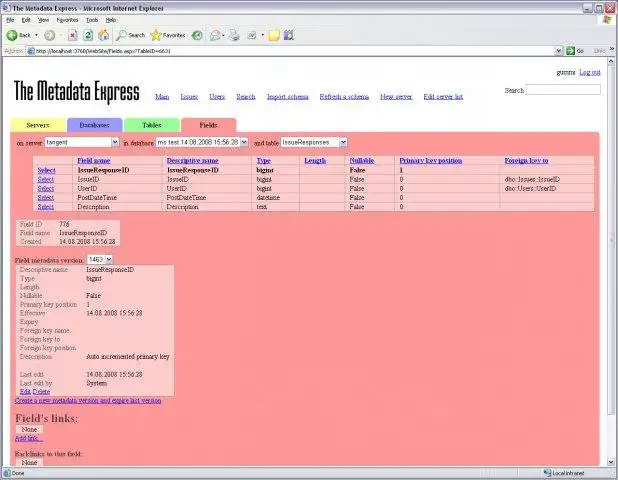The height and width of the screenshot is (480, 618).
Task: Sort table by Type column header
Action: point(264,160)
